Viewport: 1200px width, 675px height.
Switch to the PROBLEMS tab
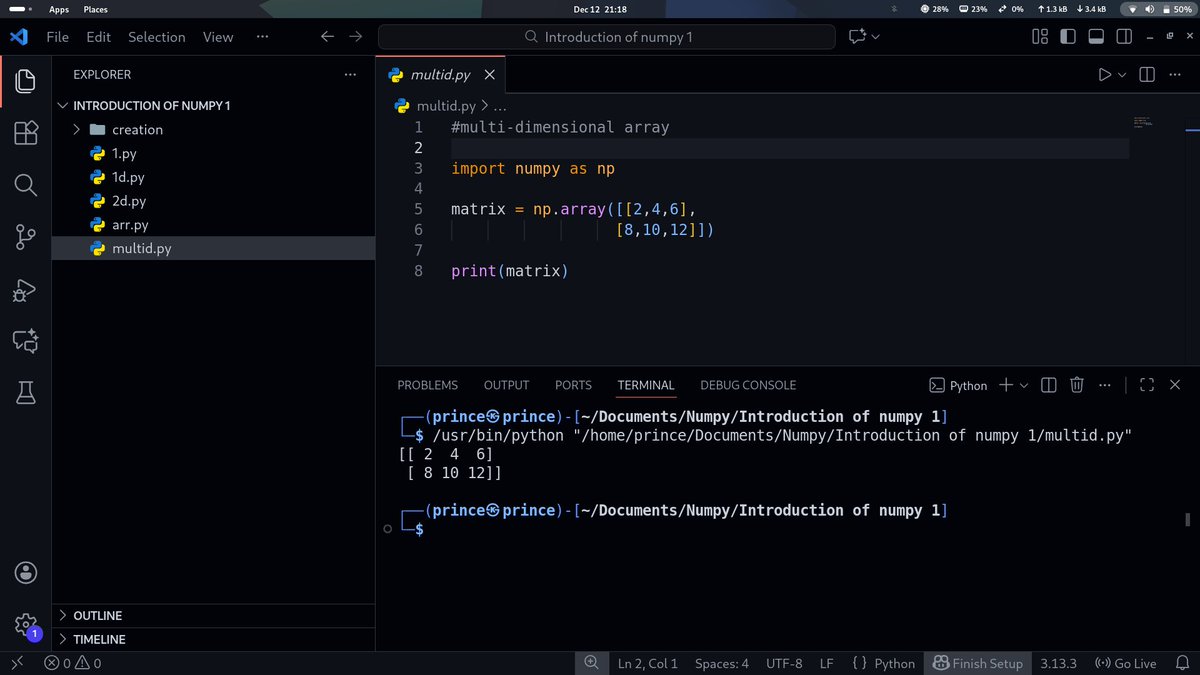point(428,385)
